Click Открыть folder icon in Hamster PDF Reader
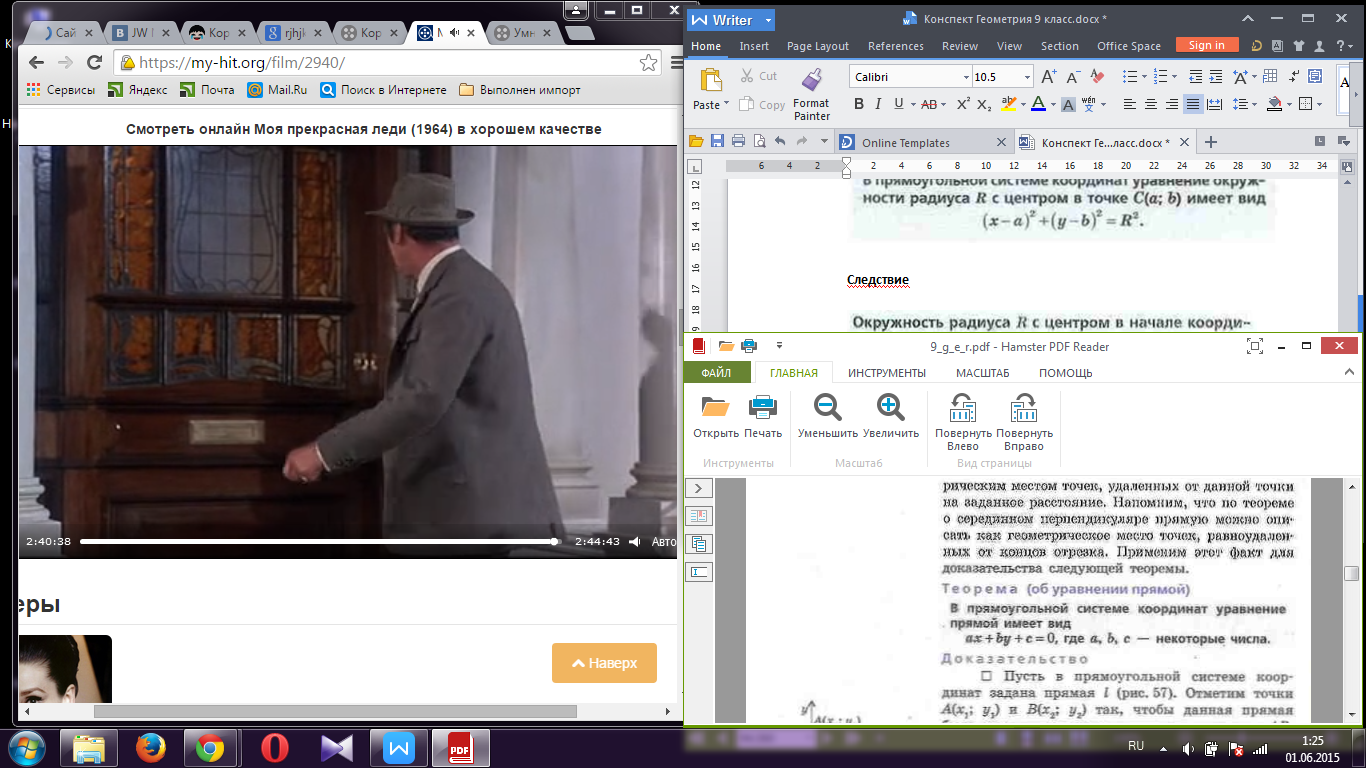The height and width of the screenshot is (768, 1366). click(715, 407)
